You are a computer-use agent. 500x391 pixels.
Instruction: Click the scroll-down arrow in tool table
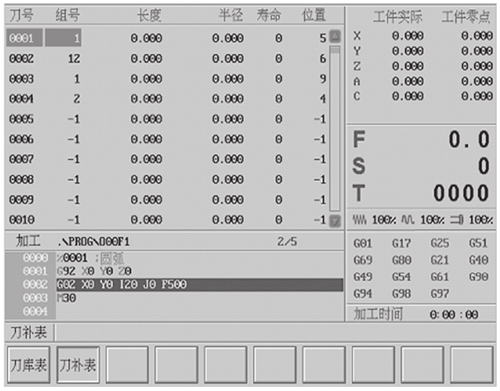(x=335, y=221)
